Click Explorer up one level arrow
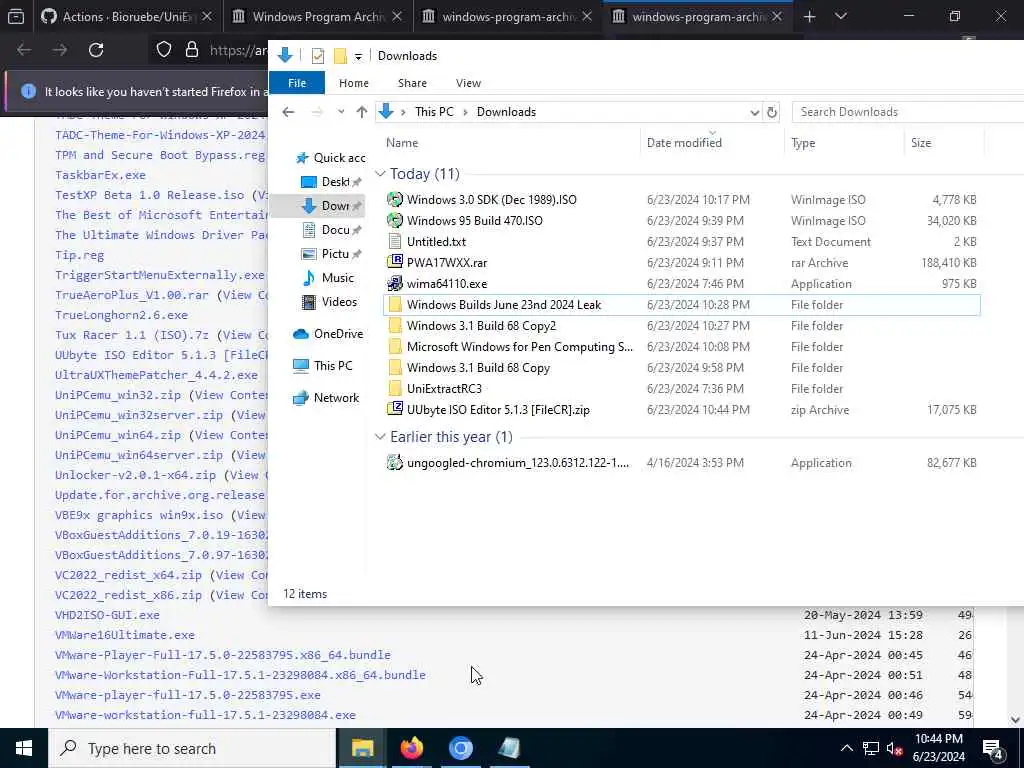Viewport: 1024px width, 768px height. 362,112
